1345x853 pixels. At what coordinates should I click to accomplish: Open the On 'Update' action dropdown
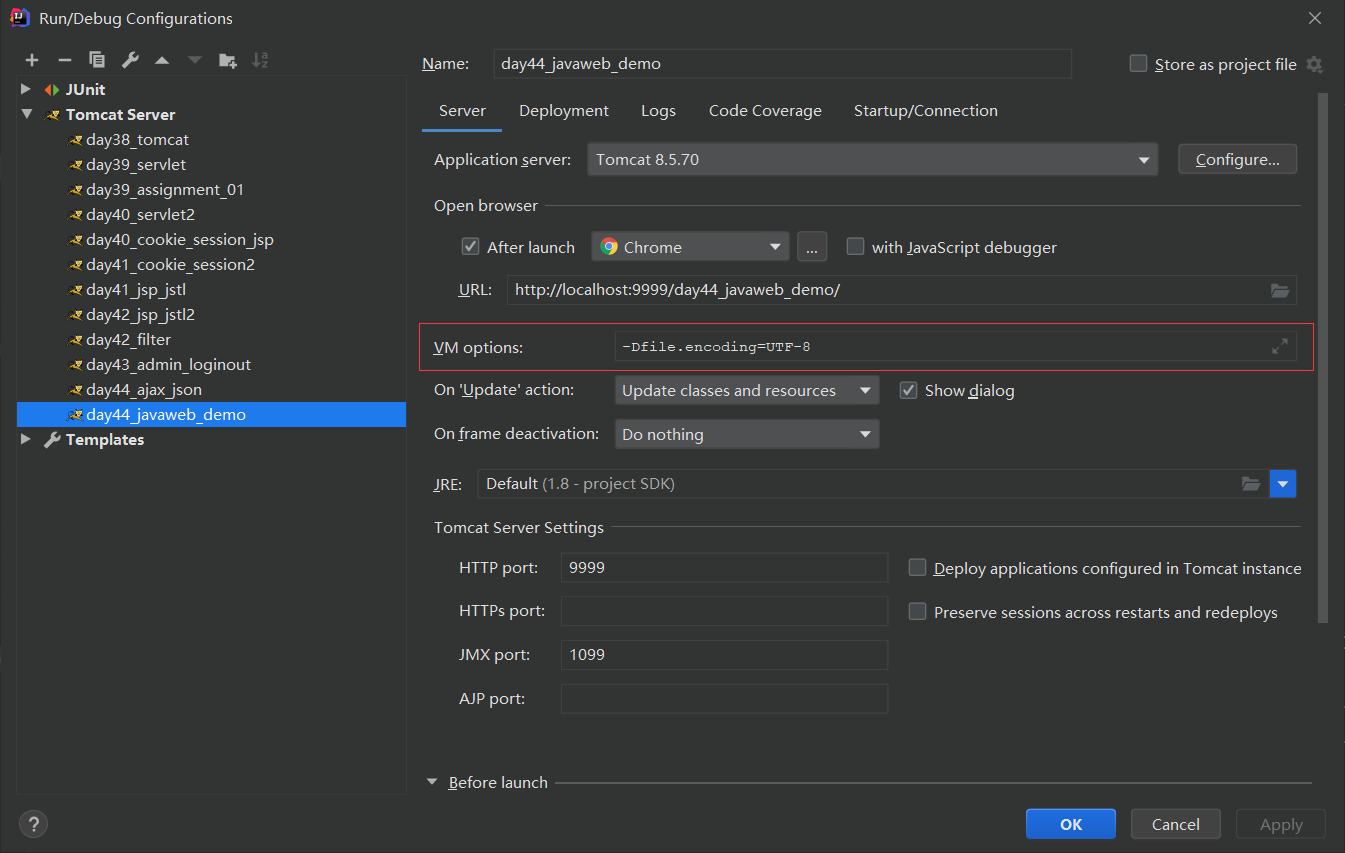pos(747,391)
